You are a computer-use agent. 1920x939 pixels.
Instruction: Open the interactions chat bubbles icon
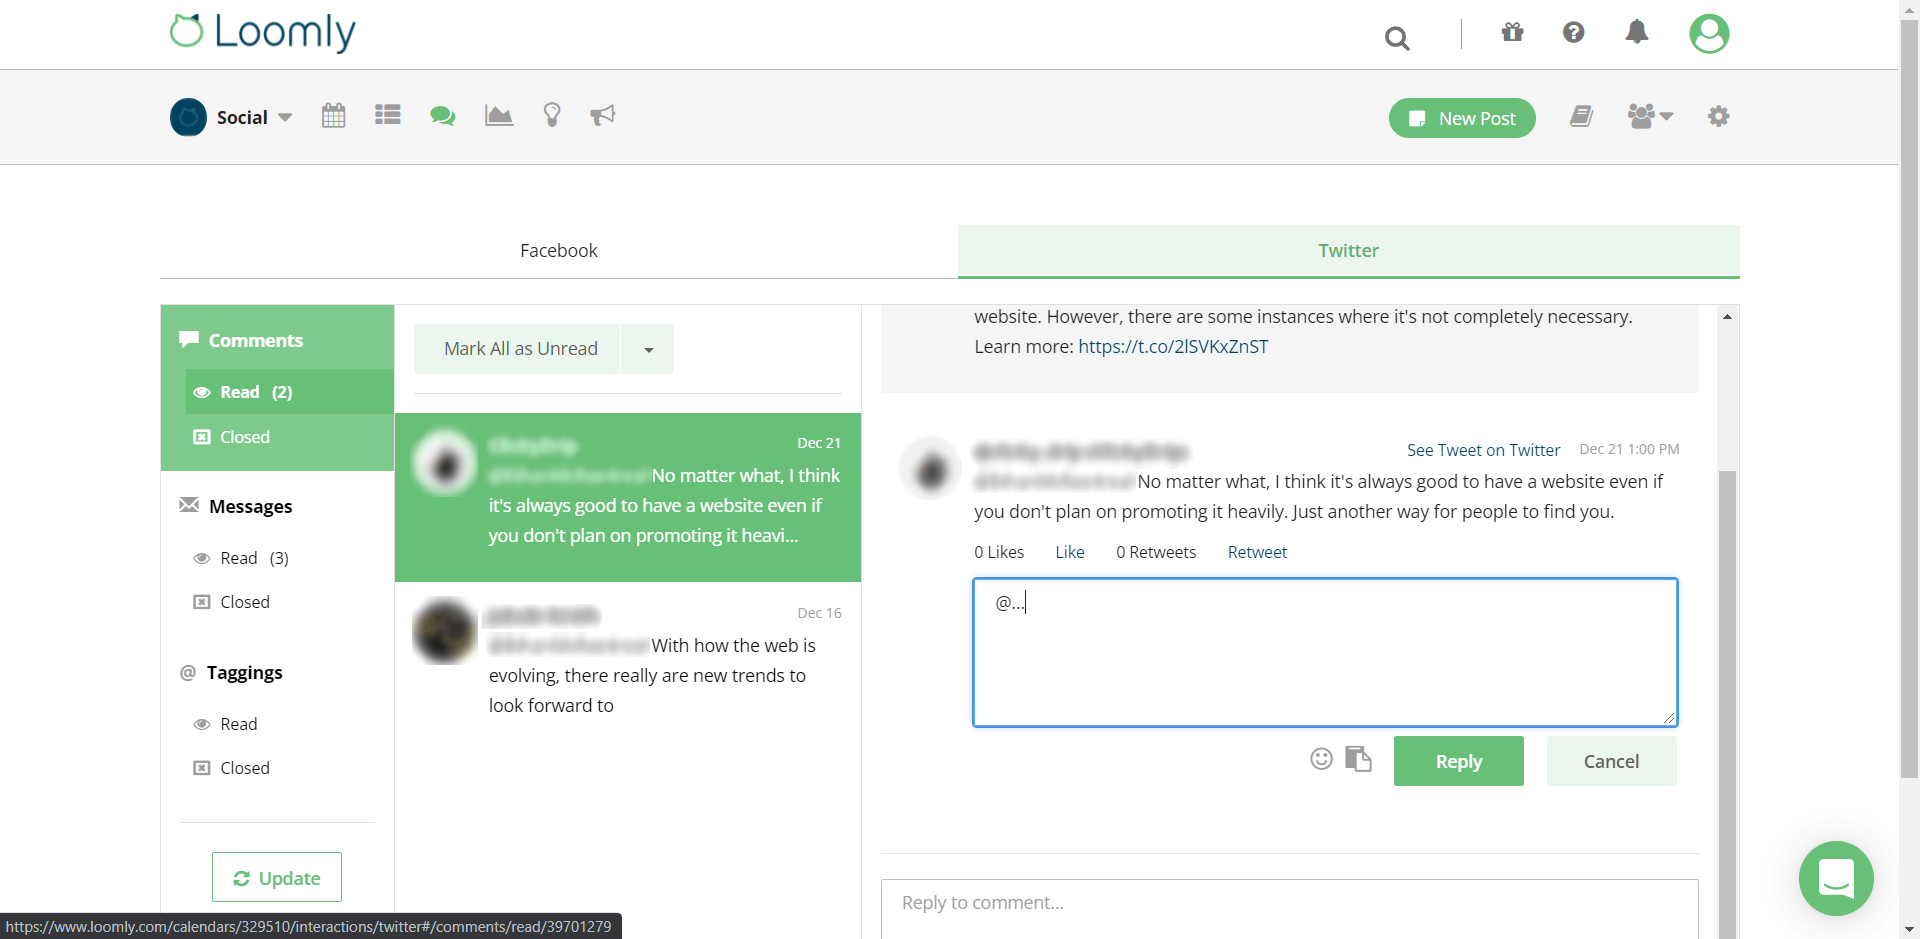pyautogui.click(x=443, y=116)
